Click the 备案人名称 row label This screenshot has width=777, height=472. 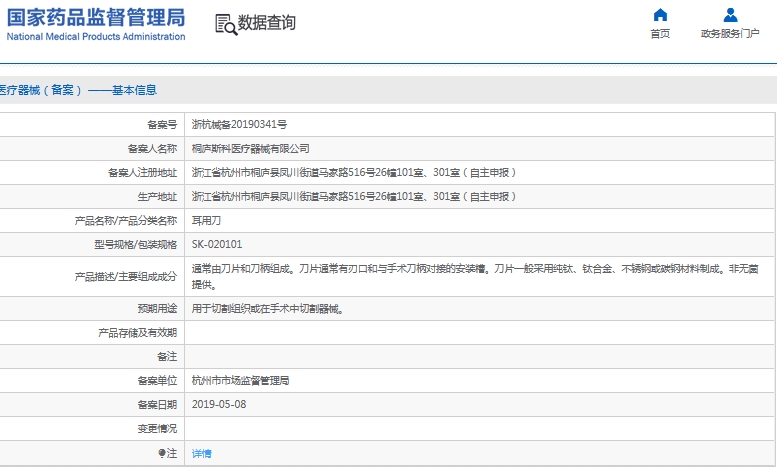(x=152, y=149)
